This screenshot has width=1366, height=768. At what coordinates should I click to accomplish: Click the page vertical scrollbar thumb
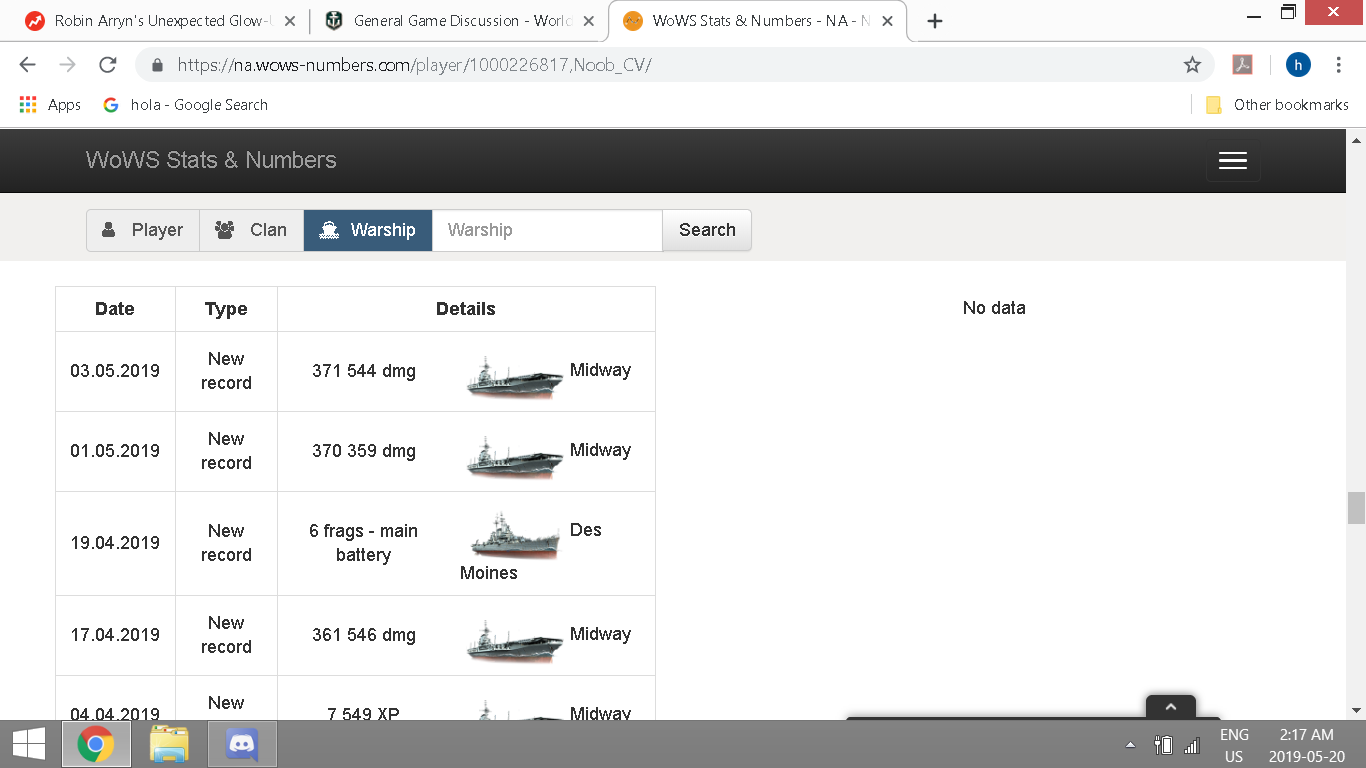[1356, 508]
